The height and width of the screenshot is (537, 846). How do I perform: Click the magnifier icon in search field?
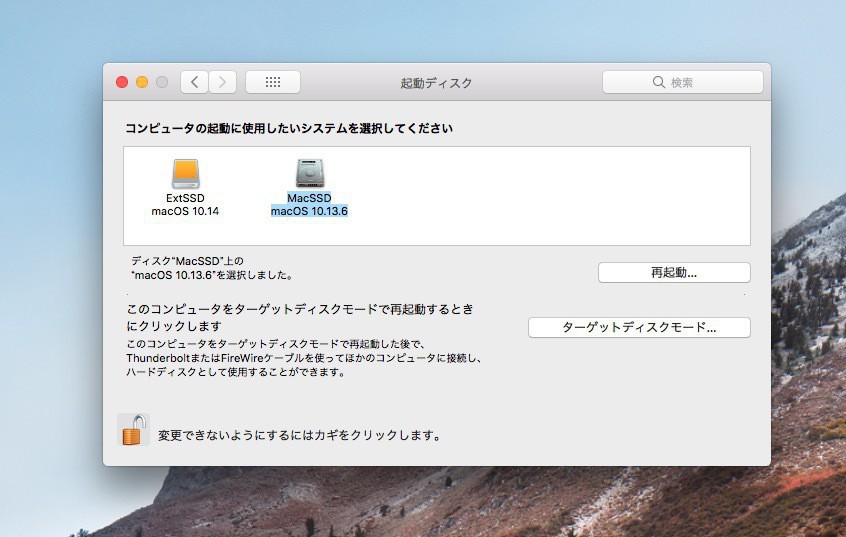pos(658,82)
